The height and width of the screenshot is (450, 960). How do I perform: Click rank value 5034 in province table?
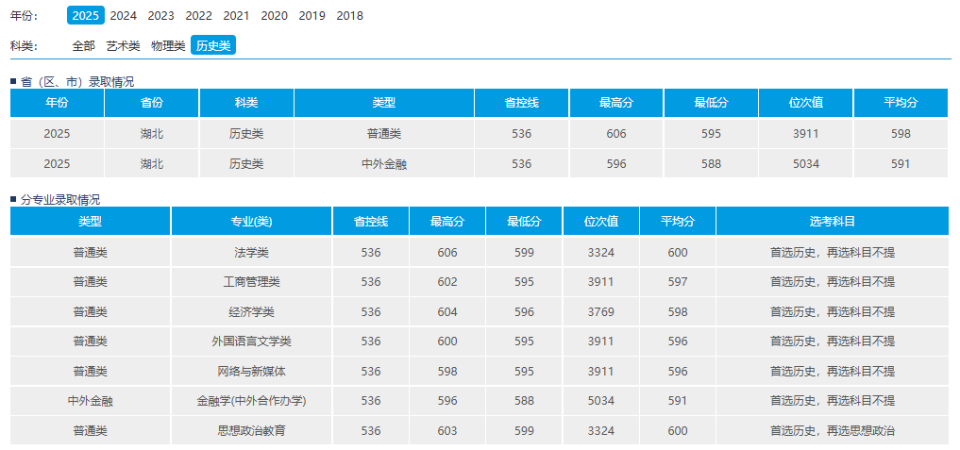pos(806,164)
